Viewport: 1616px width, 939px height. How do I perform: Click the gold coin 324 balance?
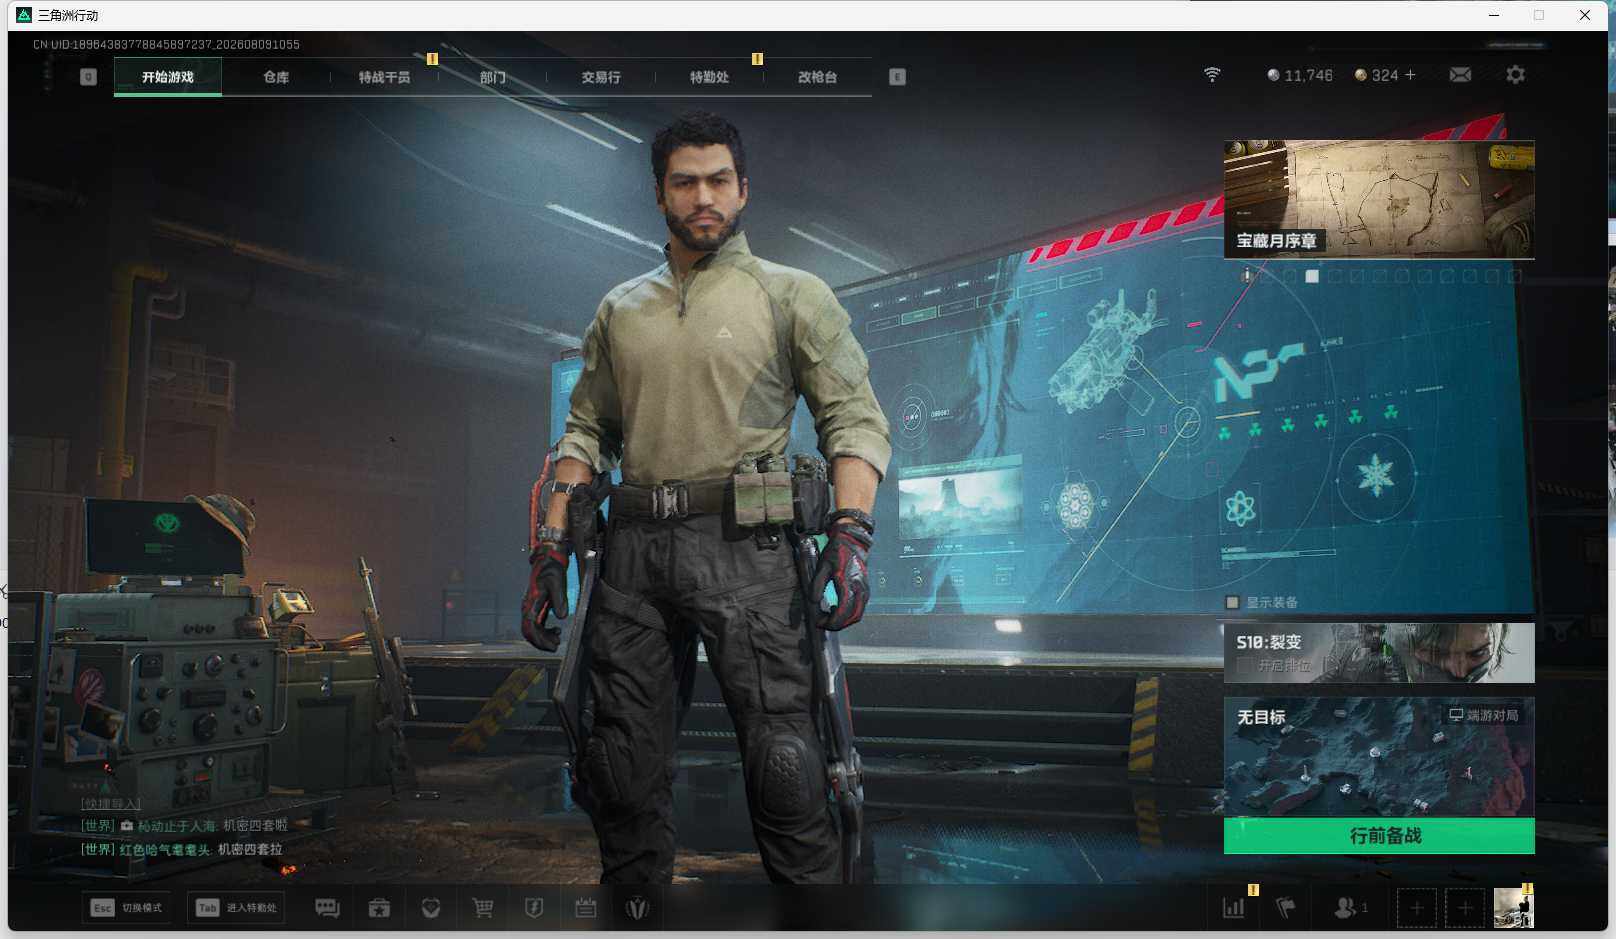(1376, 75)
